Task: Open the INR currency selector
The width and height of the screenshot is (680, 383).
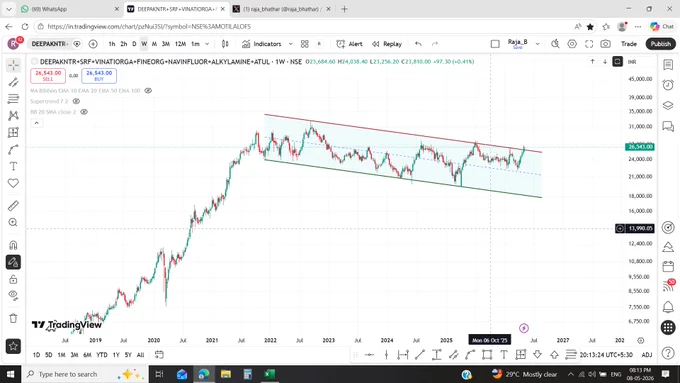Action: 632,62
